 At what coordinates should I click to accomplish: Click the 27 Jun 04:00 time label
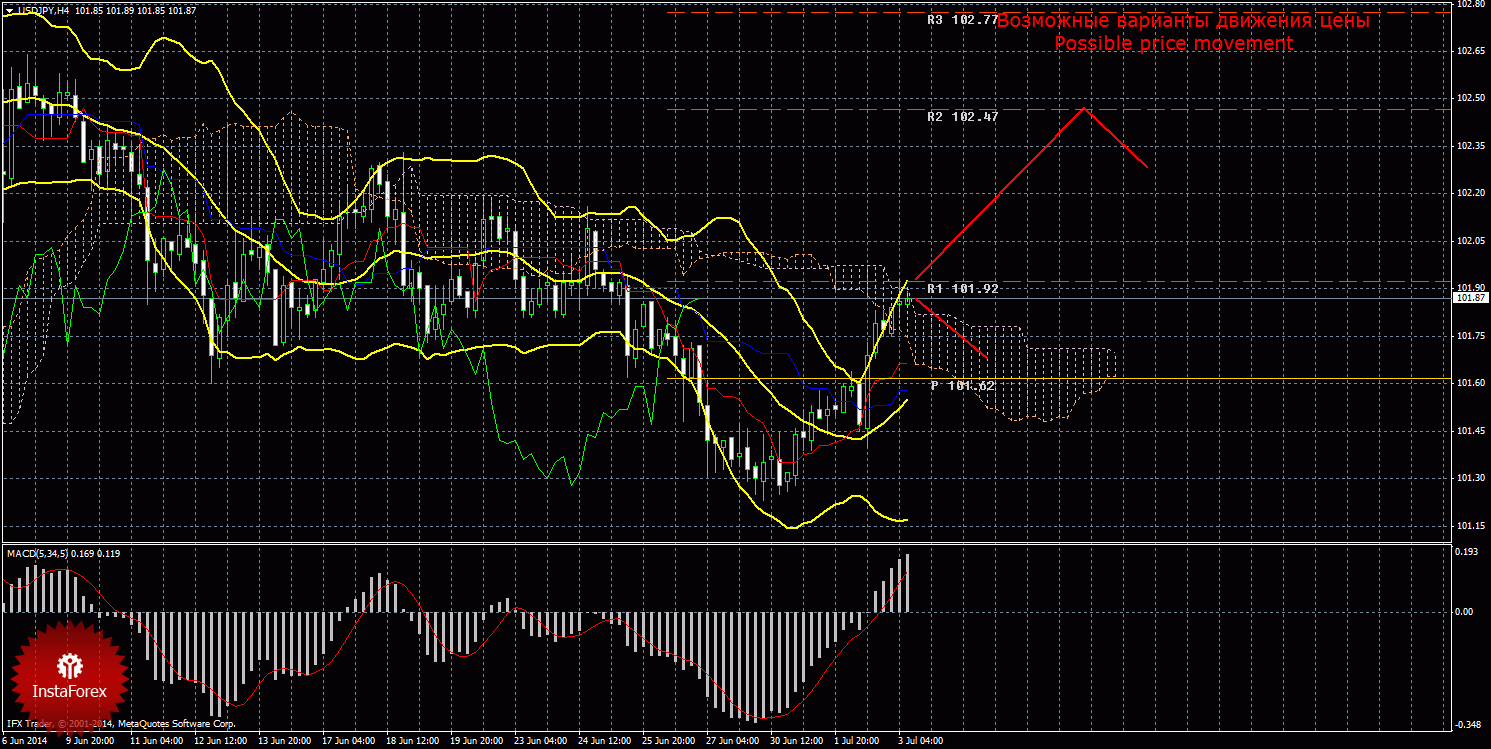[733, 741]
